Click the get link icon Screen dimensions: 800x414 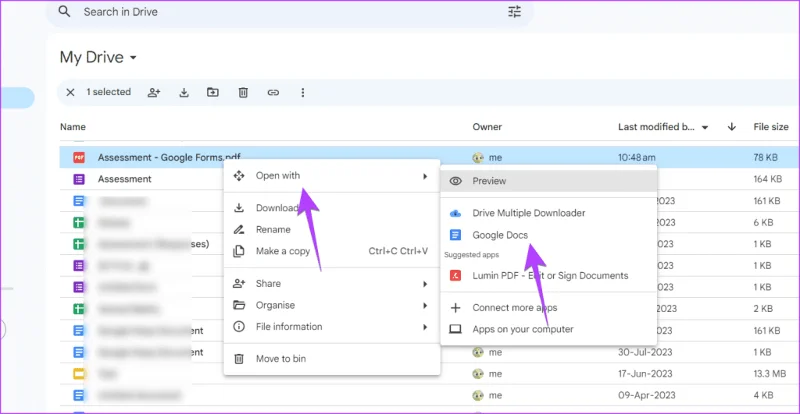pyautogui.click(x=273, y=92)
